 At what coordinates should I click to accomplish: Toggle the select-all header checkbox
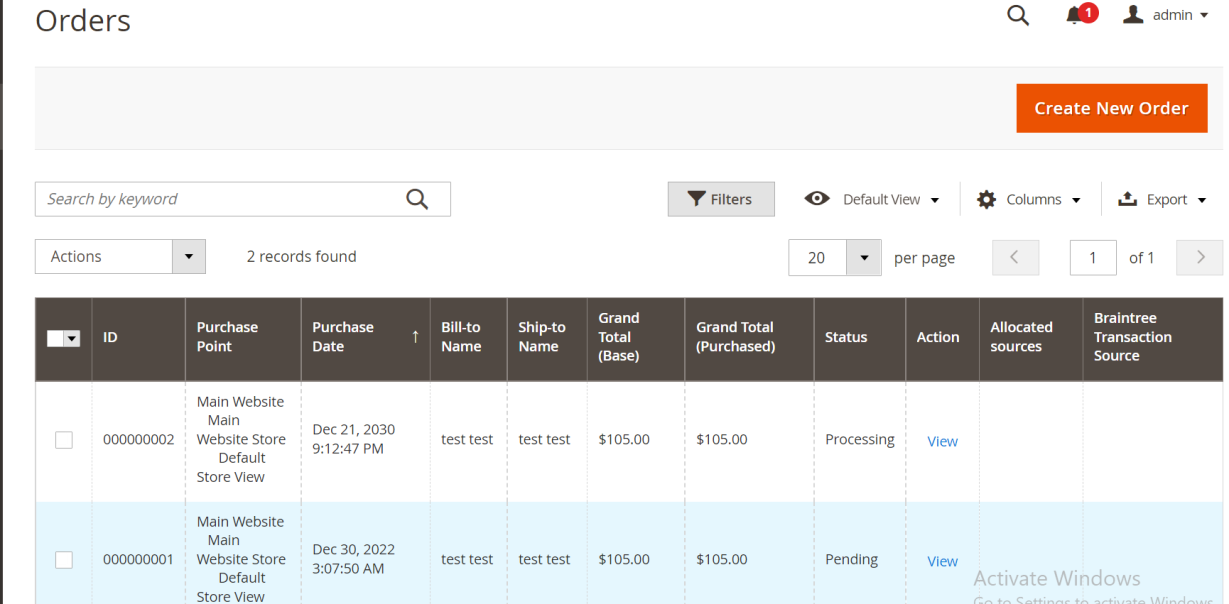[58, 339]
